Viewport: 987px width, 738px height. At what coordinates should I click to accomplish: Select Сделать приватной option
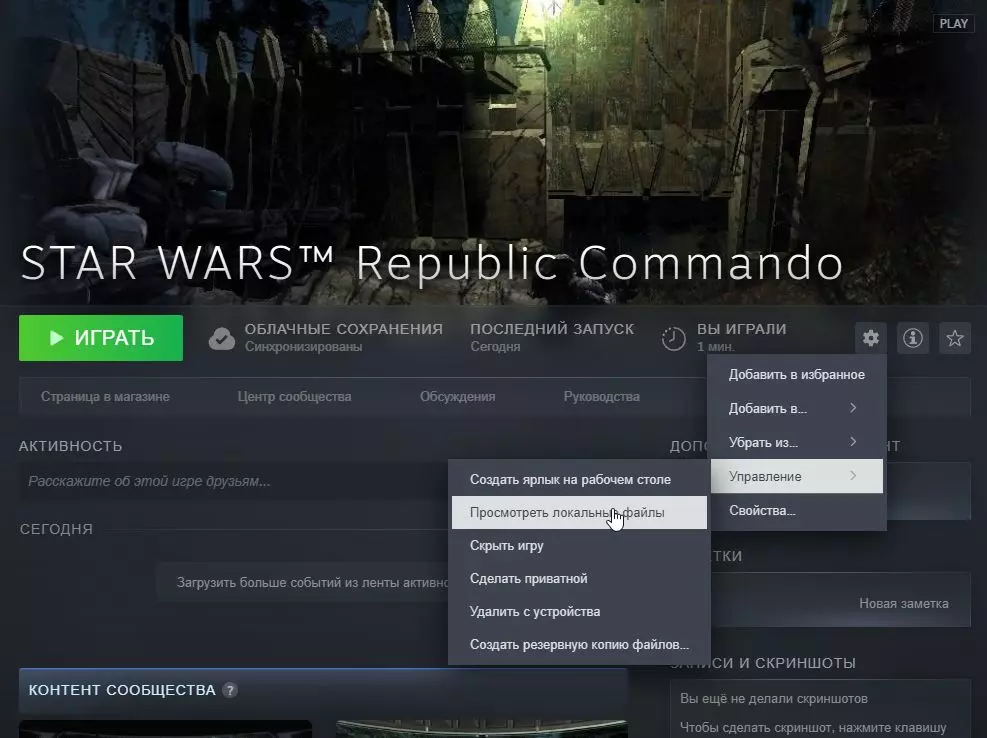[x=579, y=579]
